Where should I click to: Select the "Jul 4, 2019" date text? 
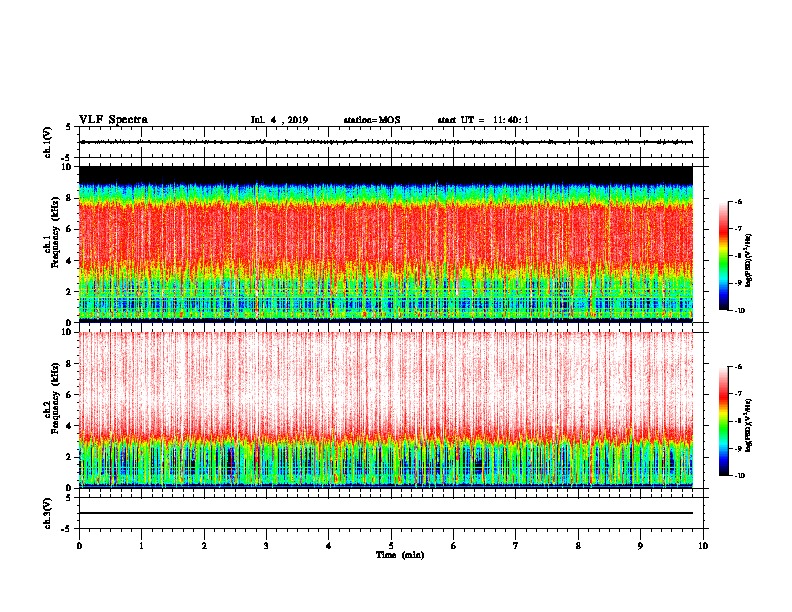point(279,120)
